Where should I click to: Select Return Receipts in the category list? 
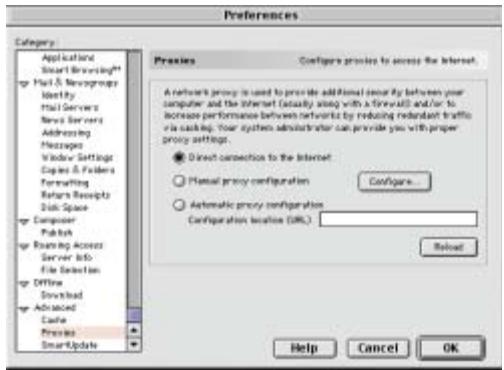click(76, 195)
